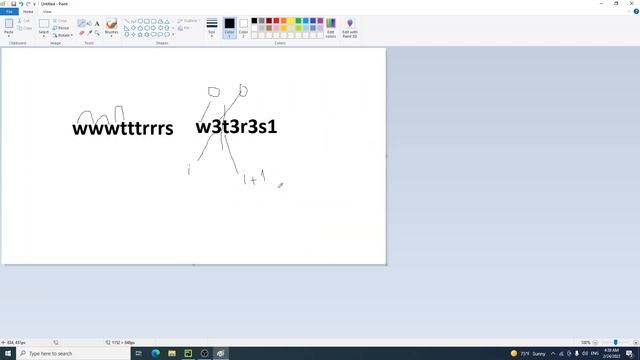Open Microsoft Edge from taskbar
The image size is (640, 360).
pos(156,353)
